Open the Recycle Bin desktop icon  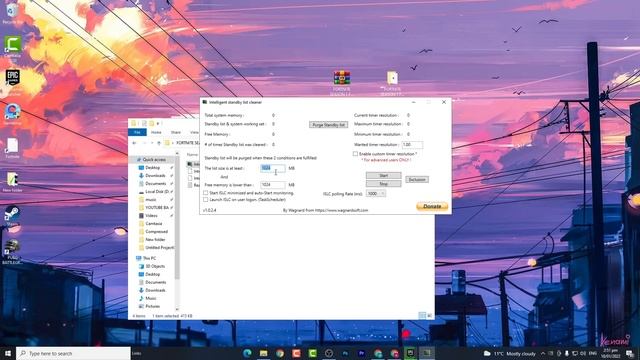click(x=12, y=12)
